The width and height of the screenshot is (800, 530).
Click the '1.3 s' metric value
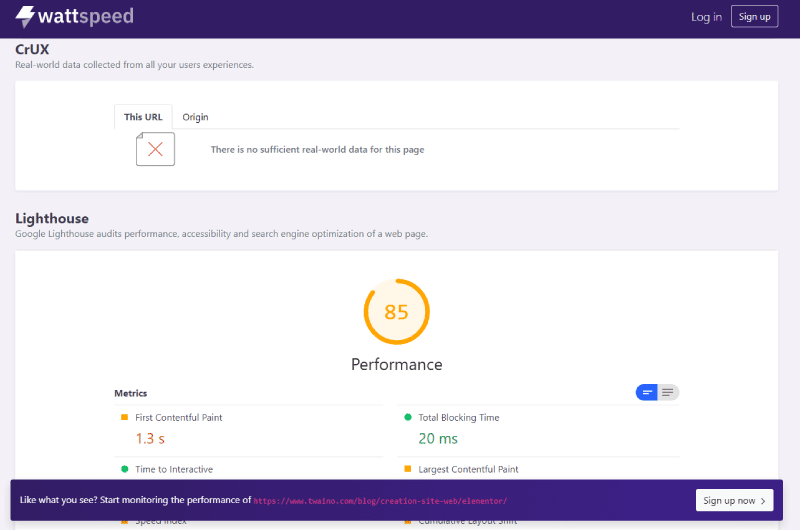click(150, 439)
